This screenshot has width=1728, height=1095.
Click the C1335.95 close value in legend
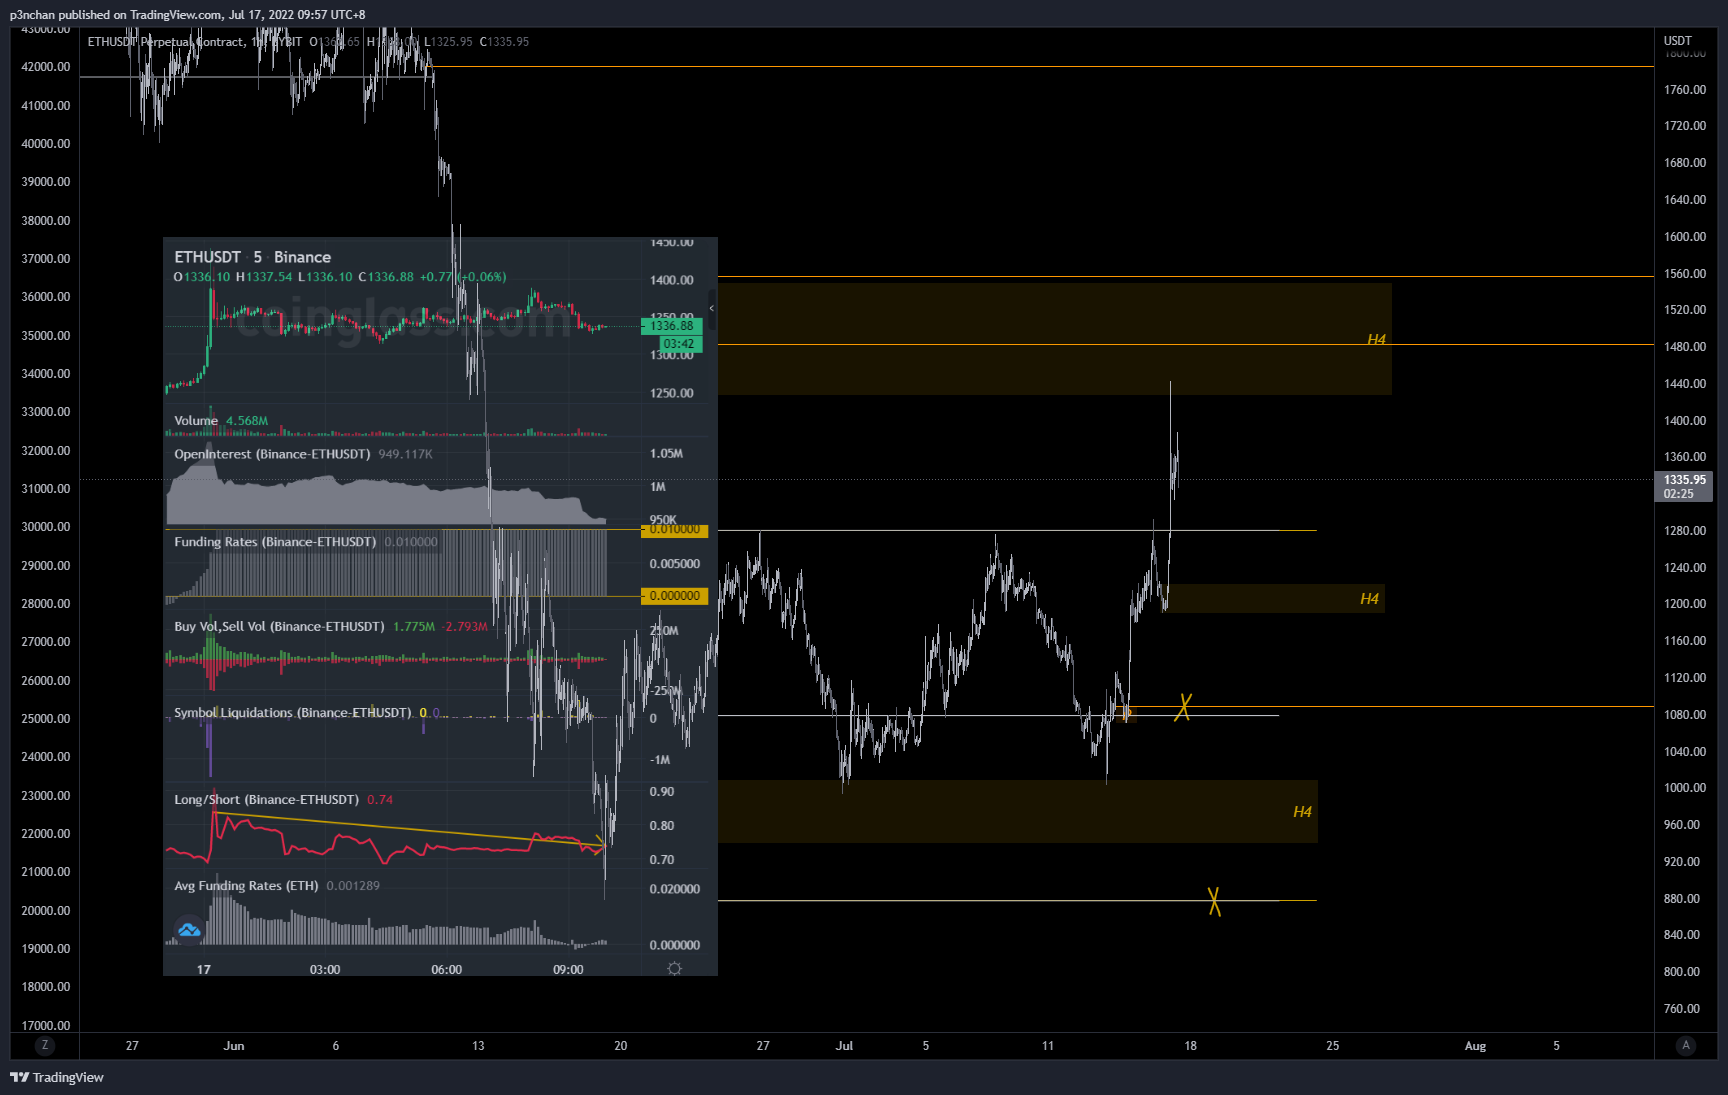504,42
